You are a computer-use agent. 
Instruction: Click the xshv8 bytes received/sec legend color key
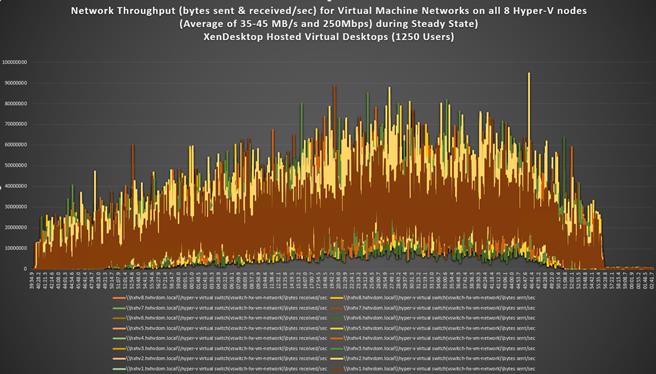tap(119, 298)
